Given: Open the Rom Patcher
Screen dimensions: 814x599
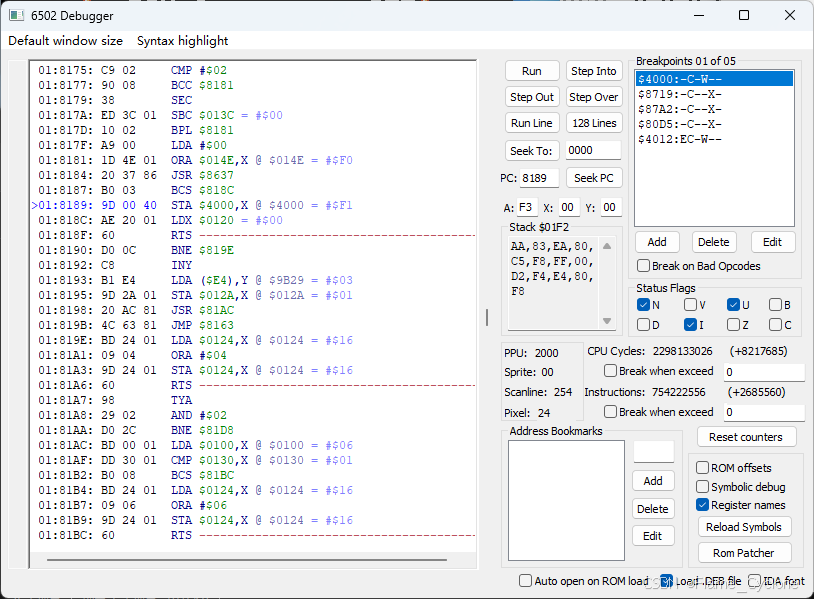Looking at the screenshot, I should click(744, 553).
